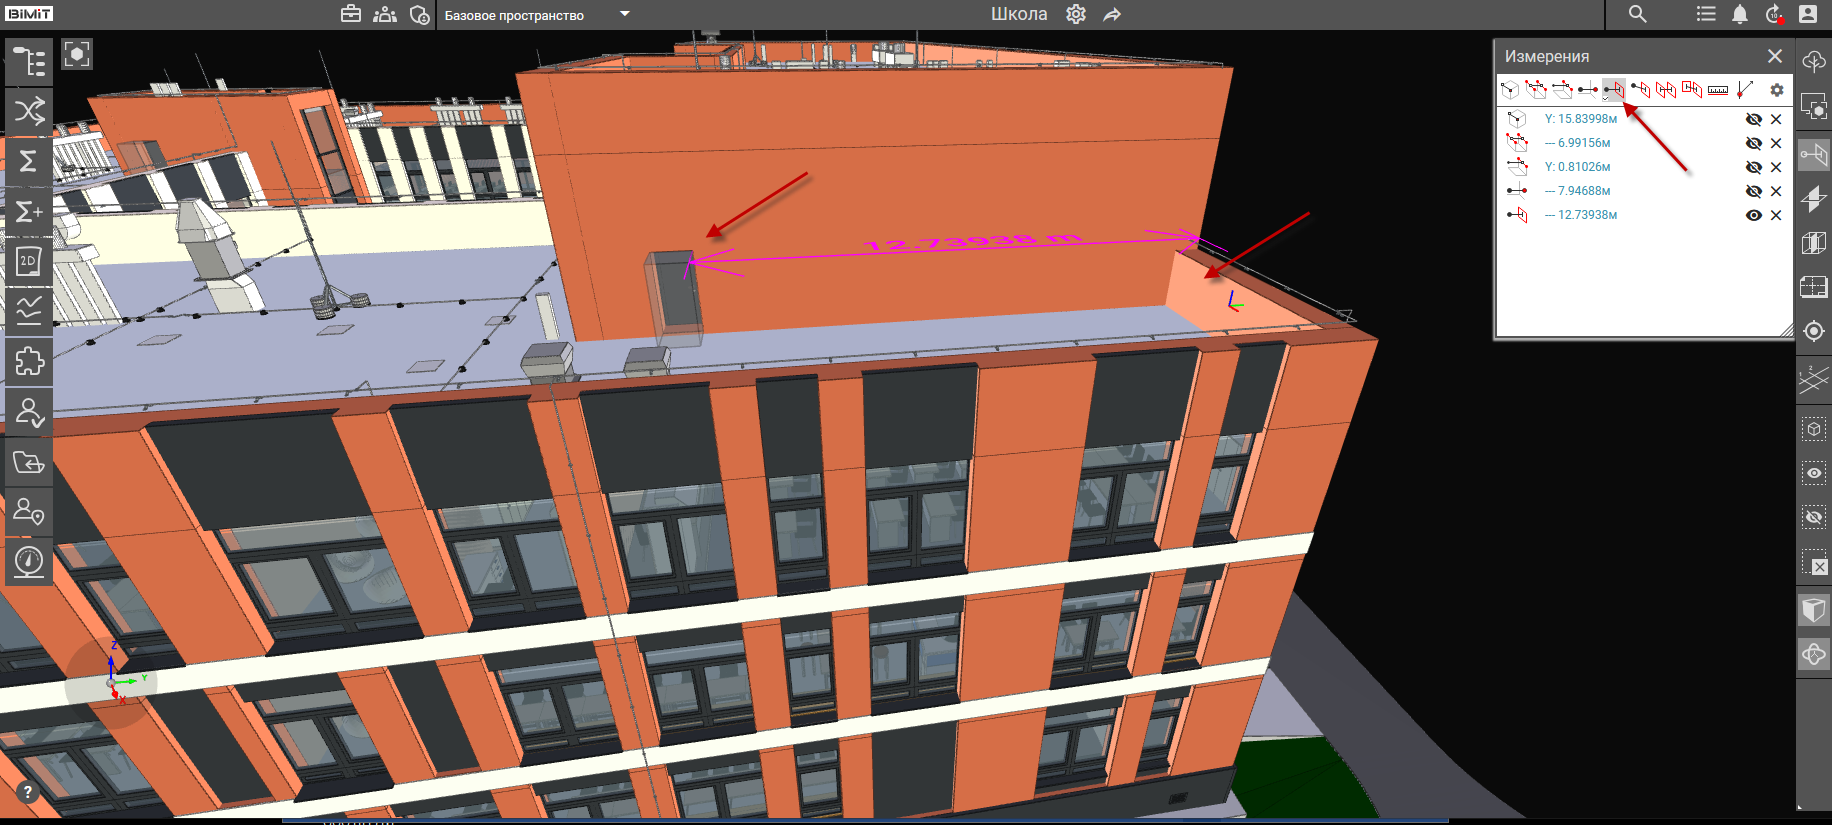Hide the 12.73938м measurement

[1753, 215]
